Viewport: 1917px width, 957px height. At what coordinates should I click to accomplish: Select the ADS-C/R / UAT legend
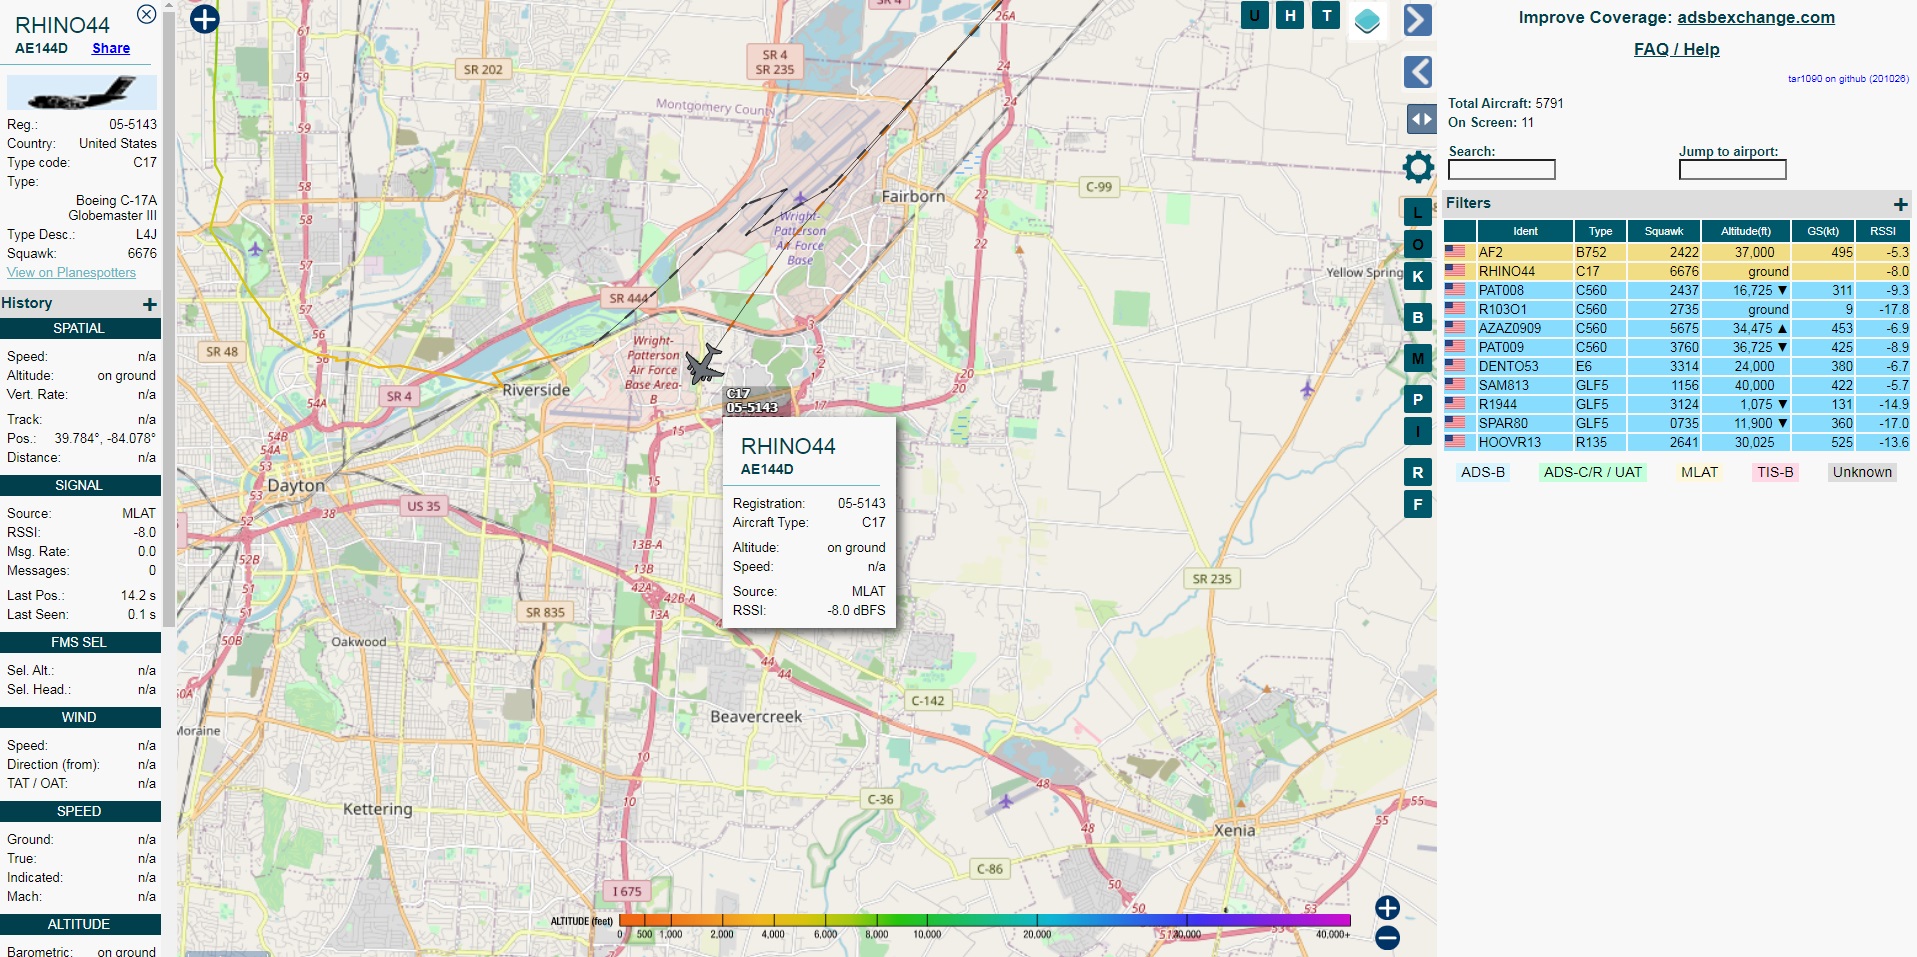1593,472
